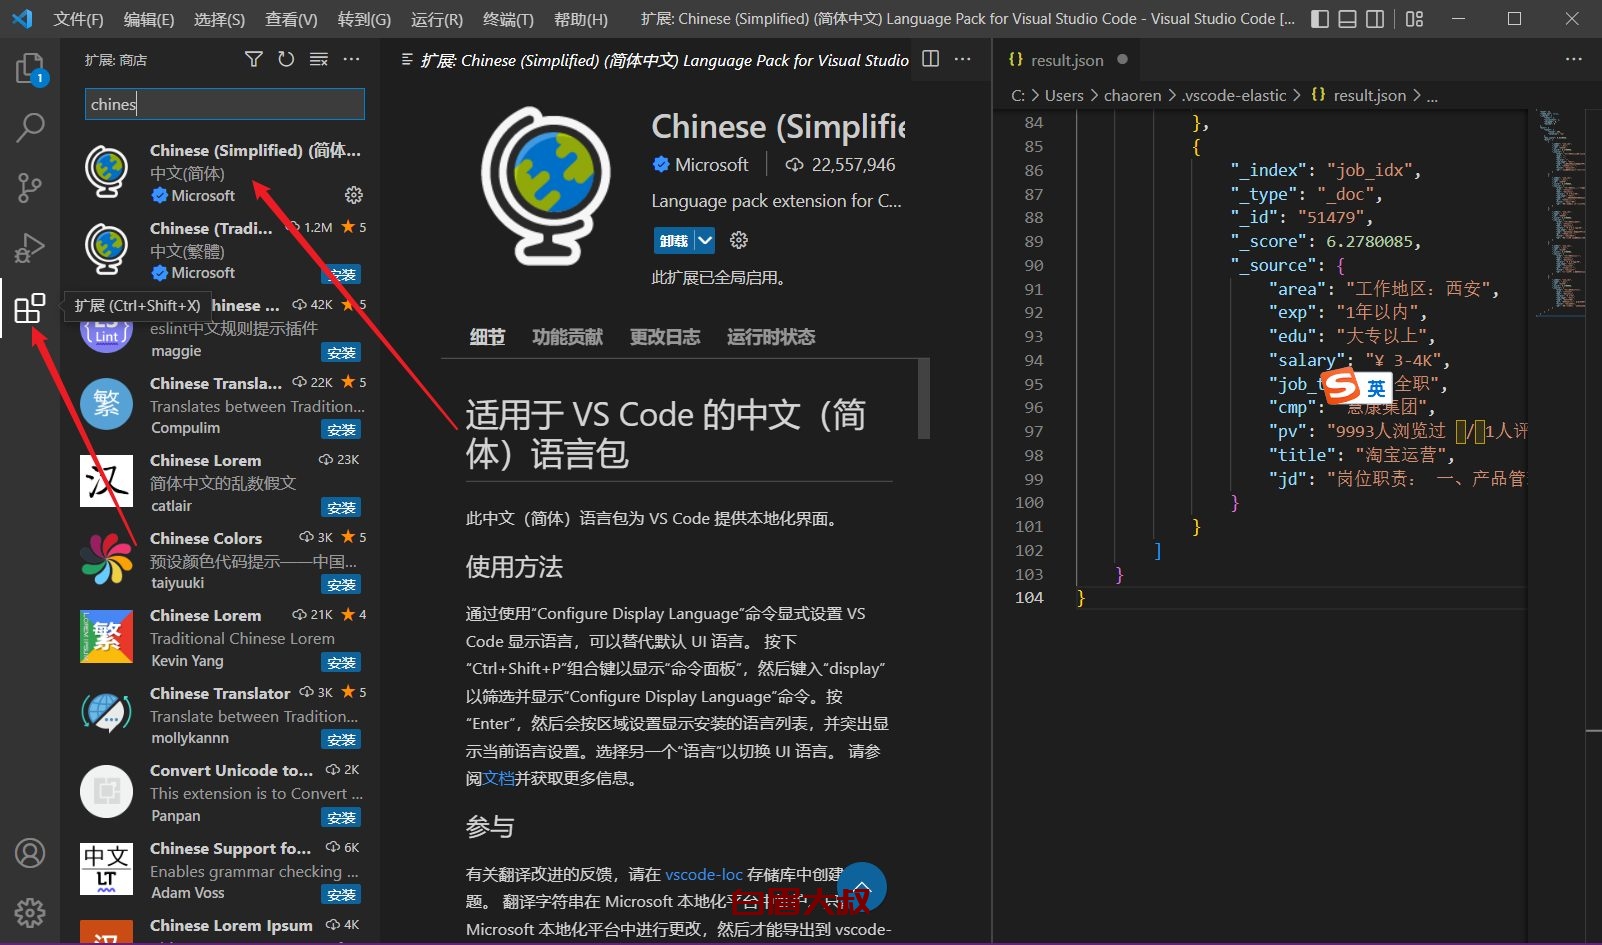The width and height of the screenshot is (1602, 945).
Task: Click the extension search input field
Action: click(x=225, y=104)
